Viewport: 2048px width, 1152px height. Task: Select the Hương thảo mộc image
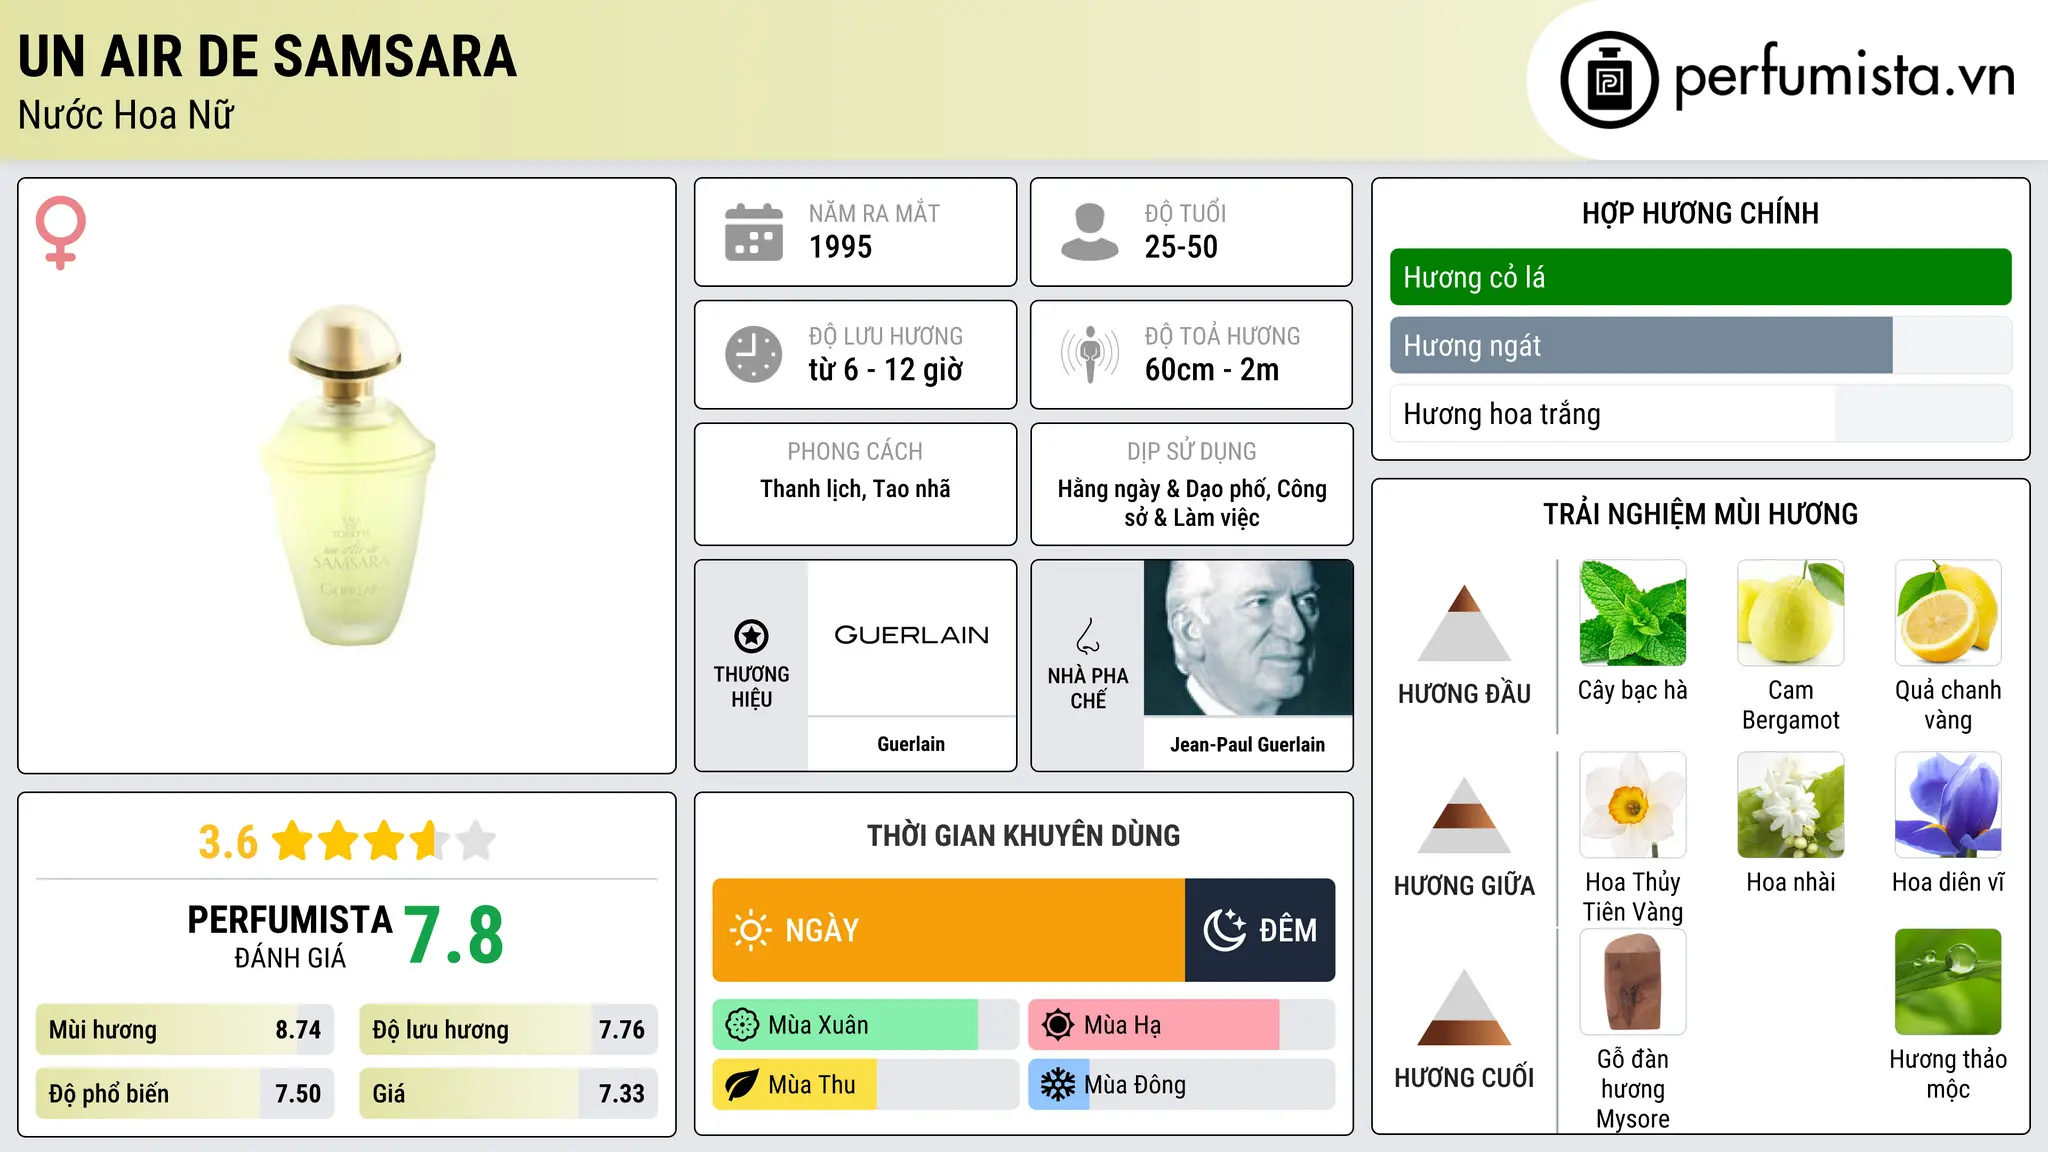click(1948, 982)
